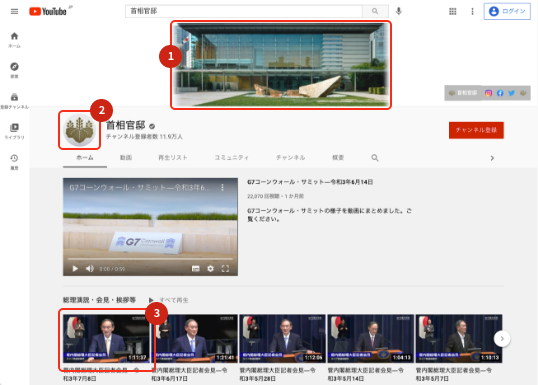The width and height of the screenshot is (538, 385).
Task: Switch to the チャンネル tab
Action: pyautogui.click(x=291, y=158)
